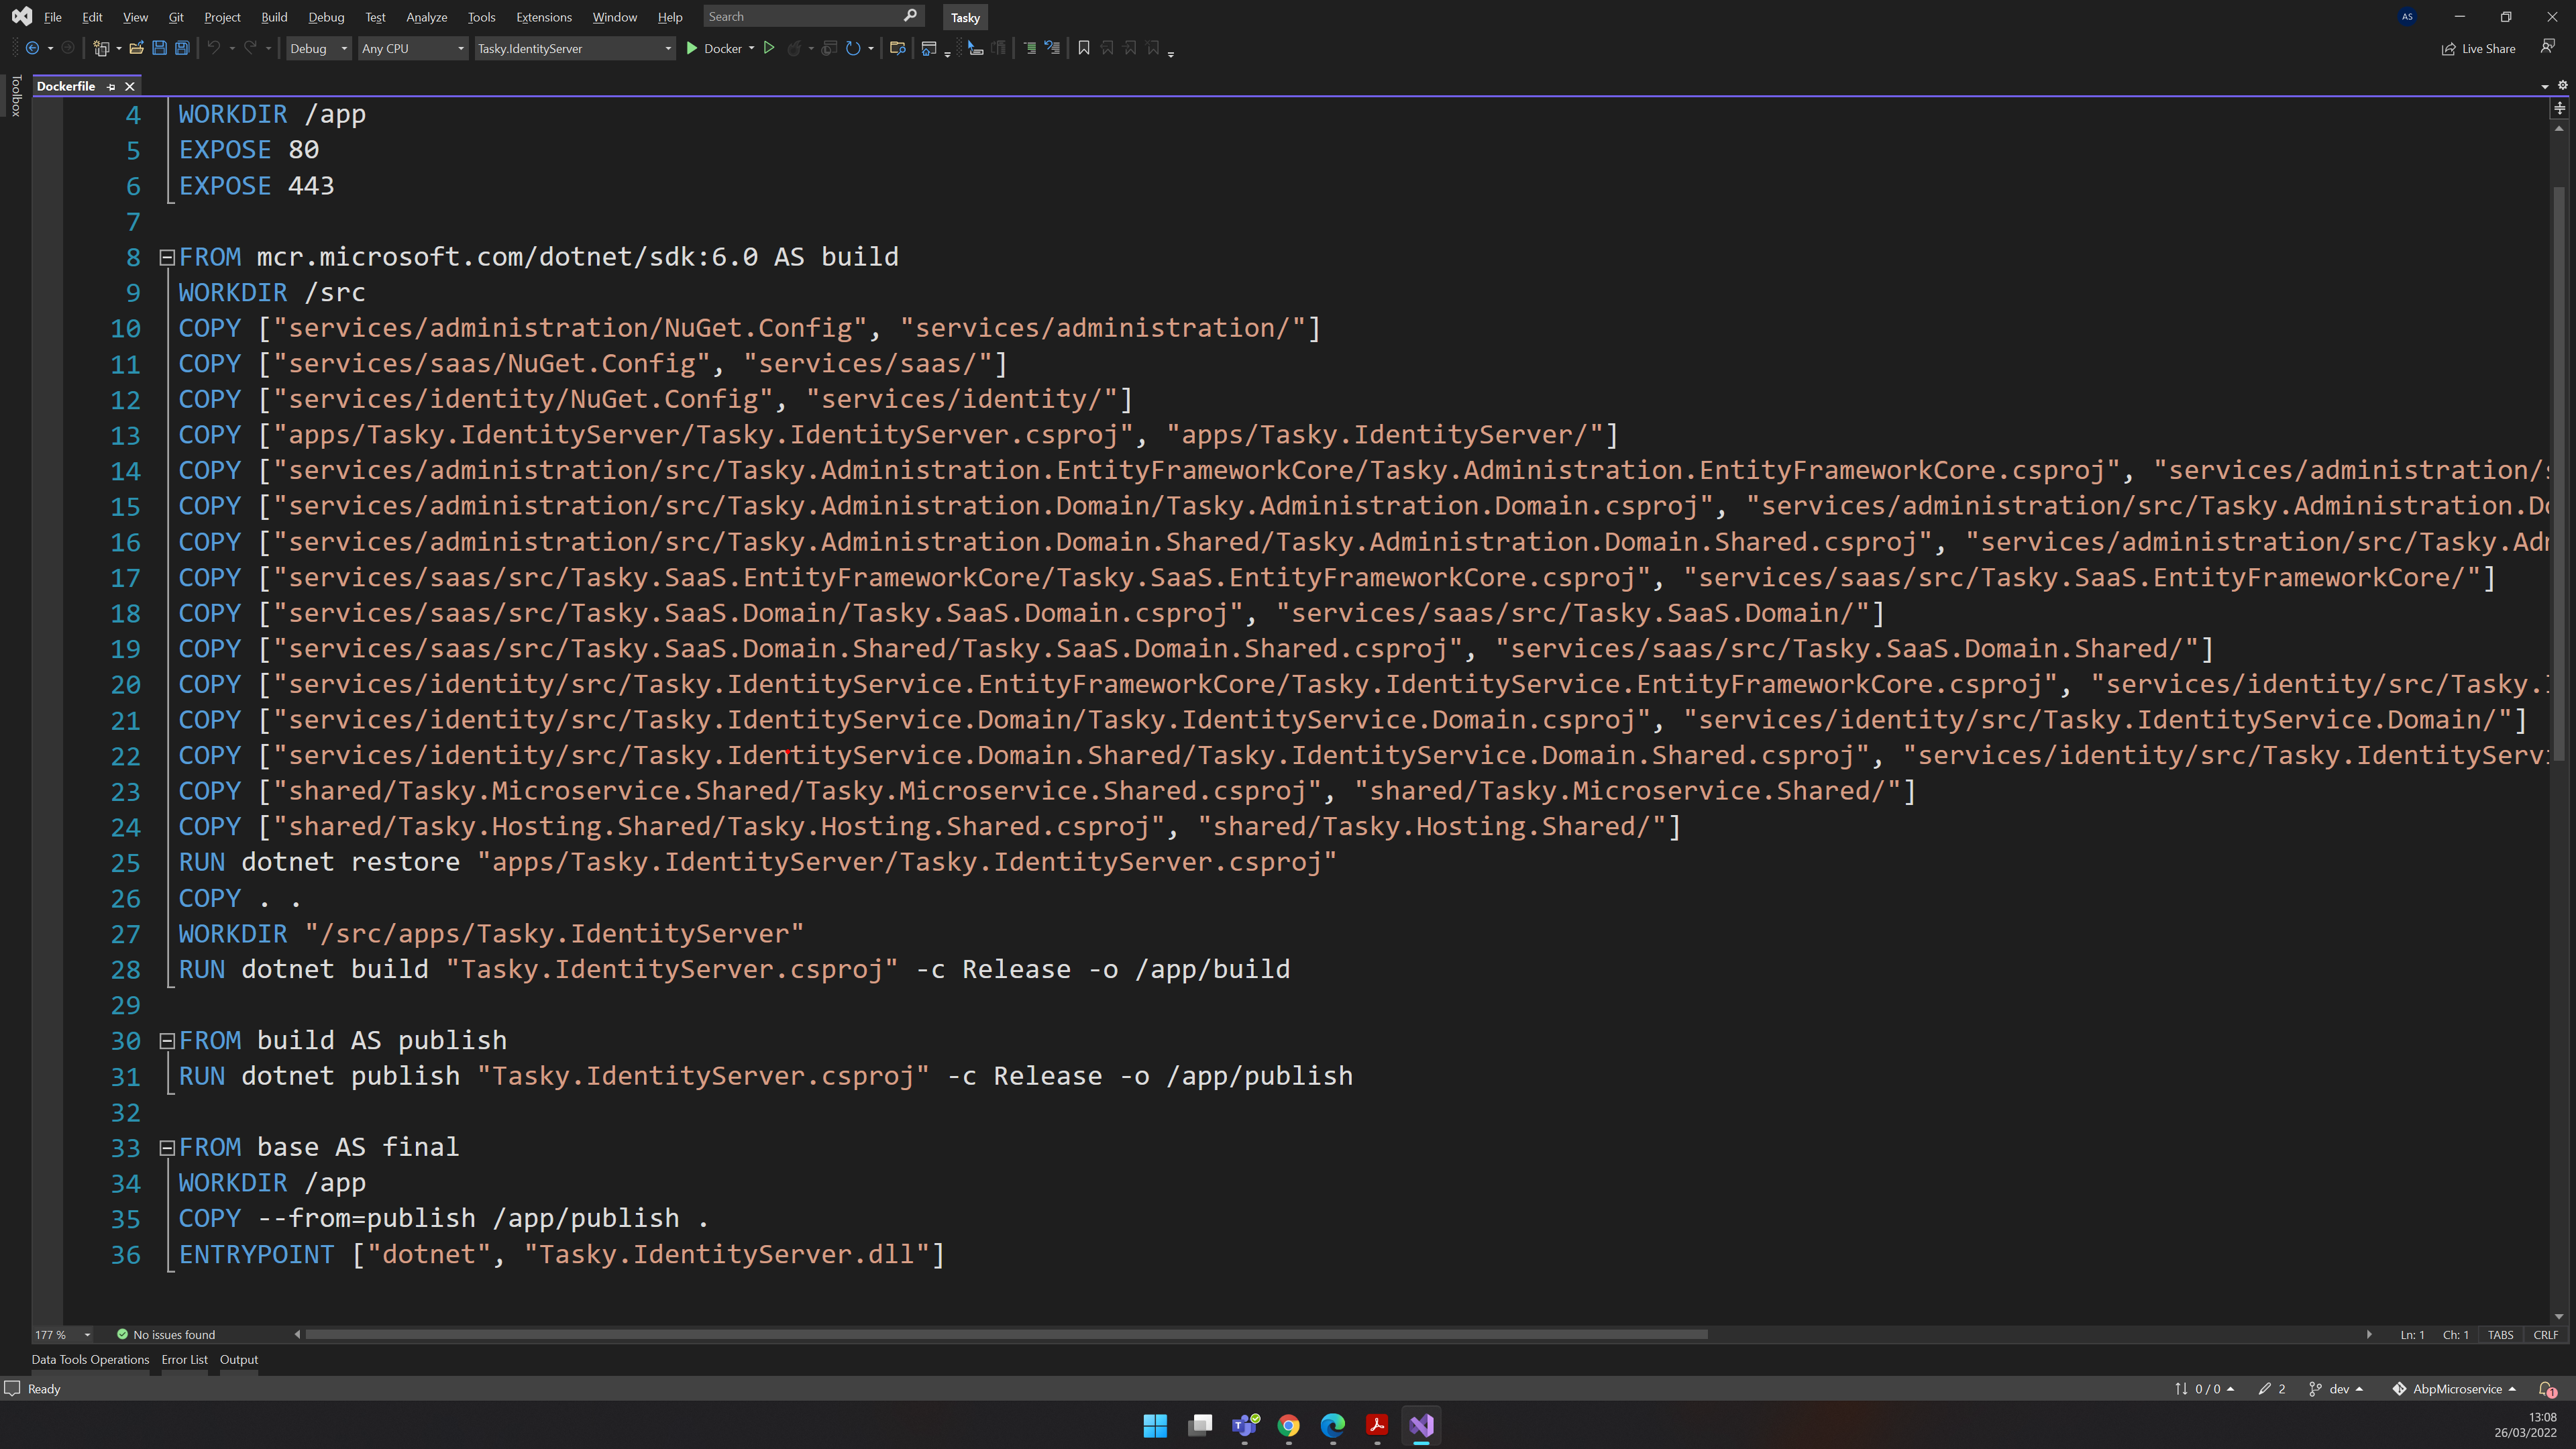Open the Tasky.IdentityServer startup project dropdown
This screenshot has width=2576, height=1449.
(574, 48)
